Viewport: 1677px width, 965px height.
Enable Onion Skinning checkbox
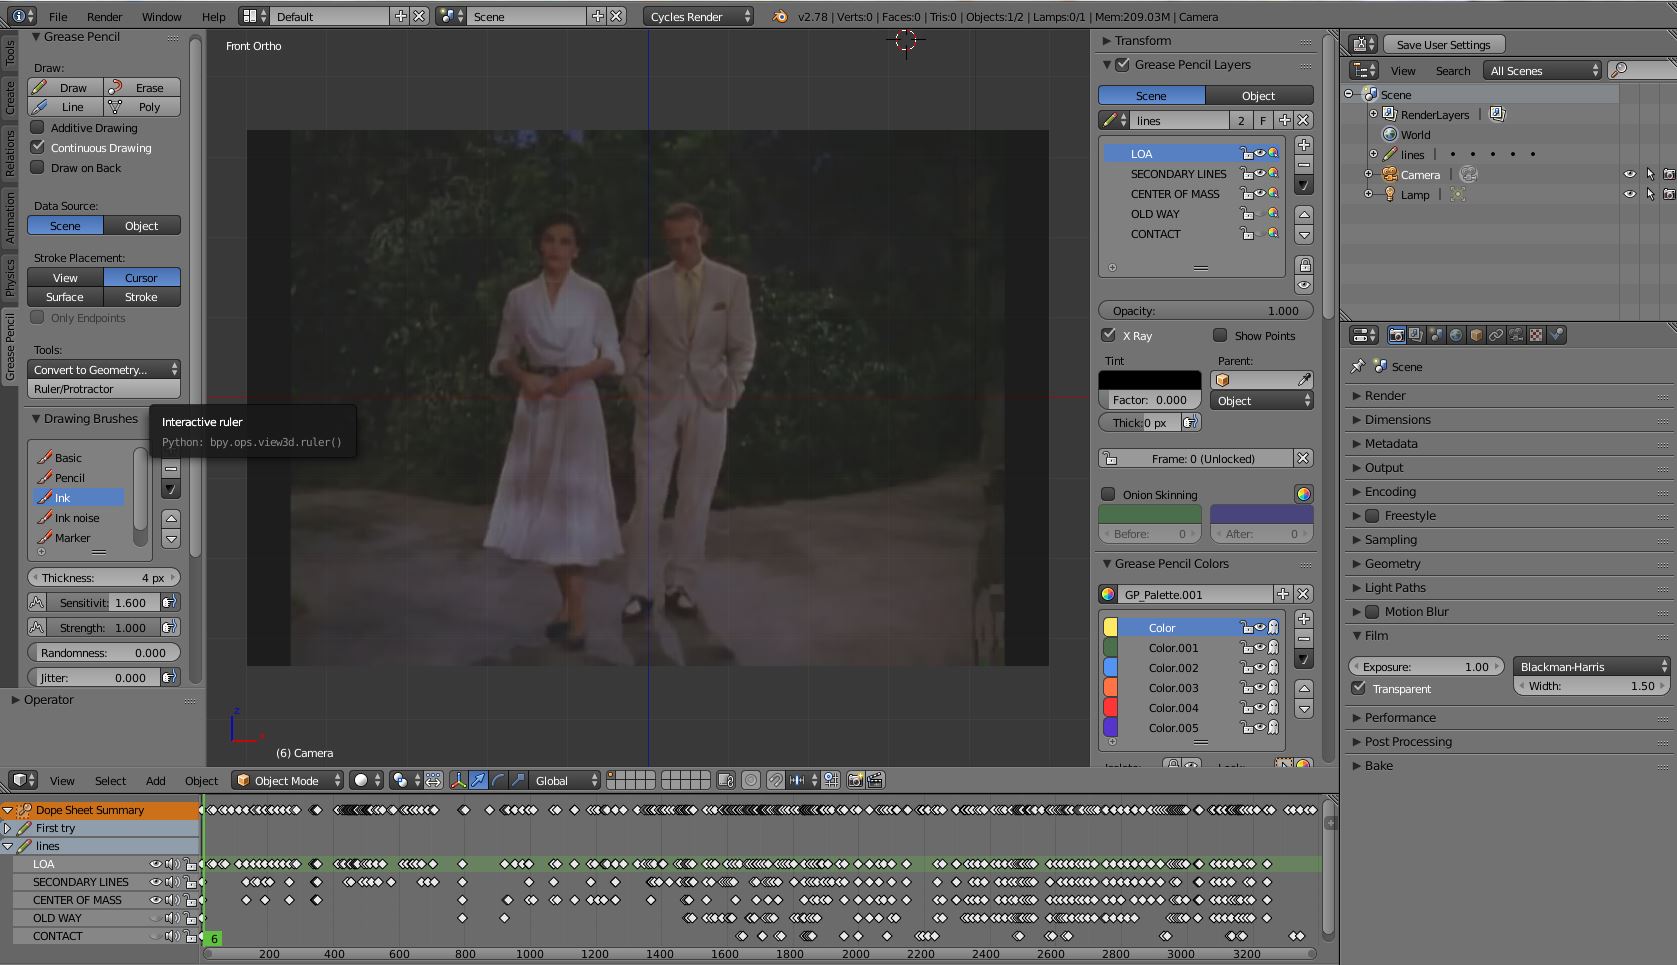pos(1108,494)
